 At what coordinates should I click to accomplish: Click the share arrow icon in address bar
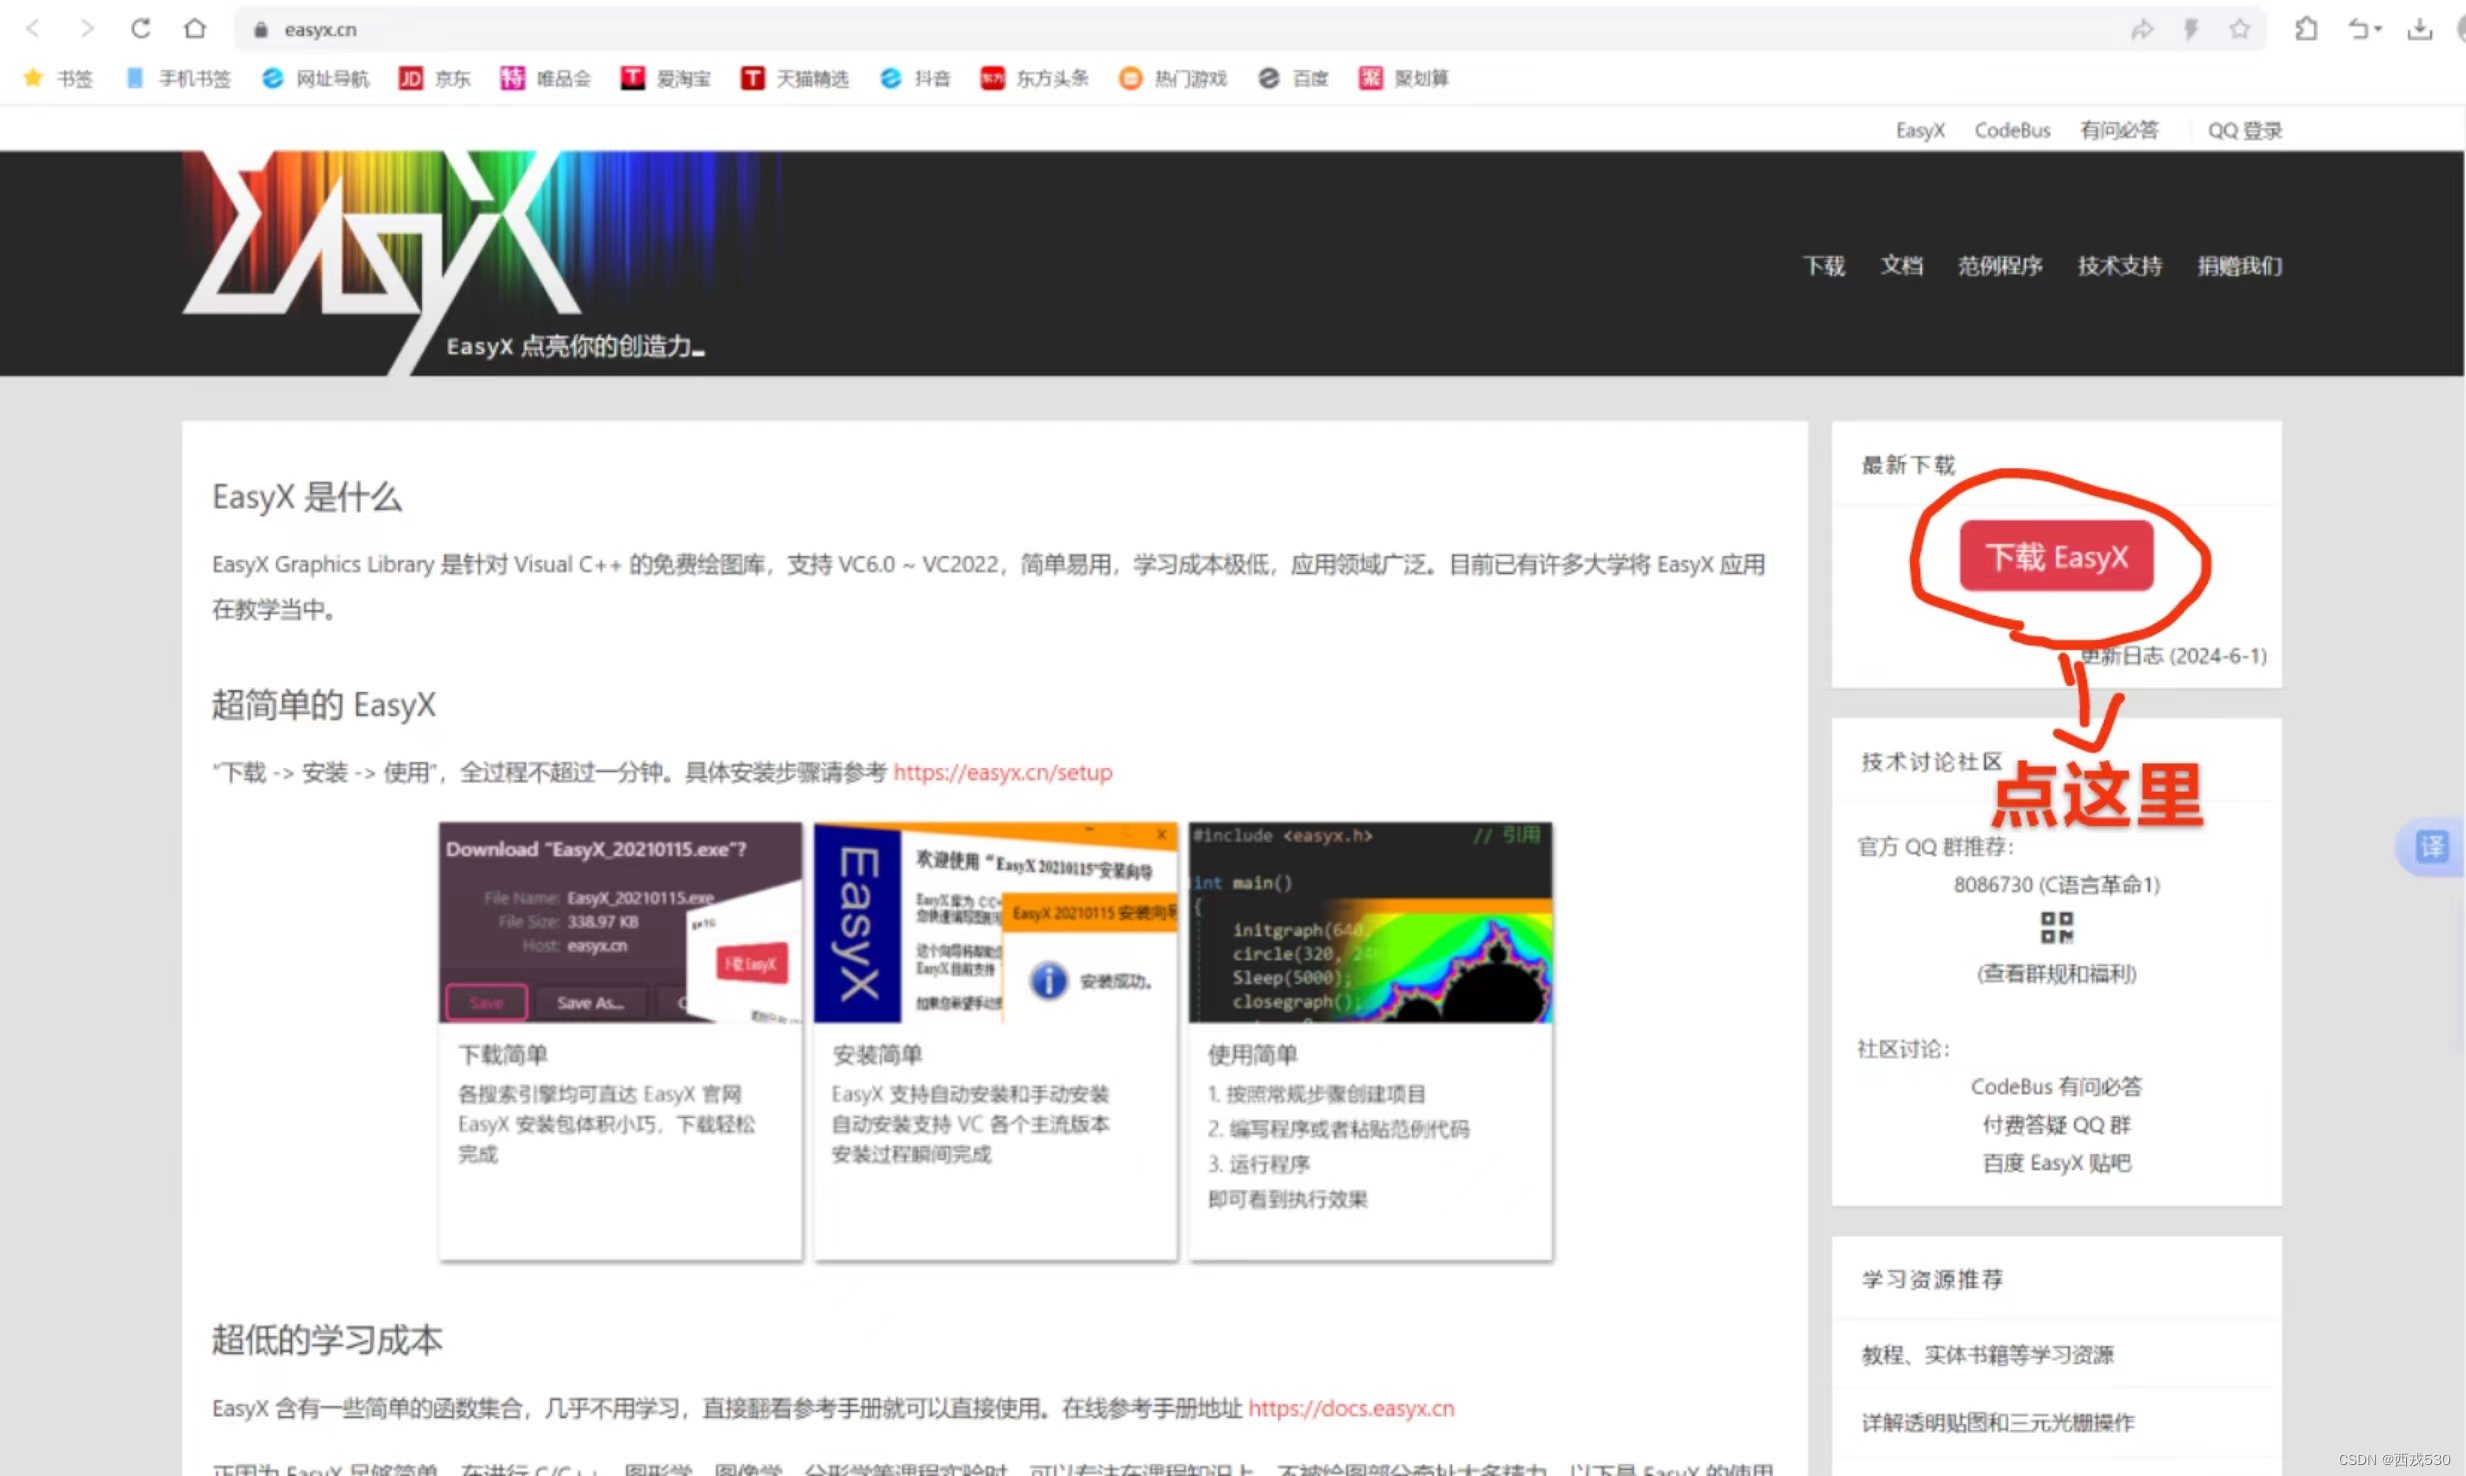tap(2142, 30)
